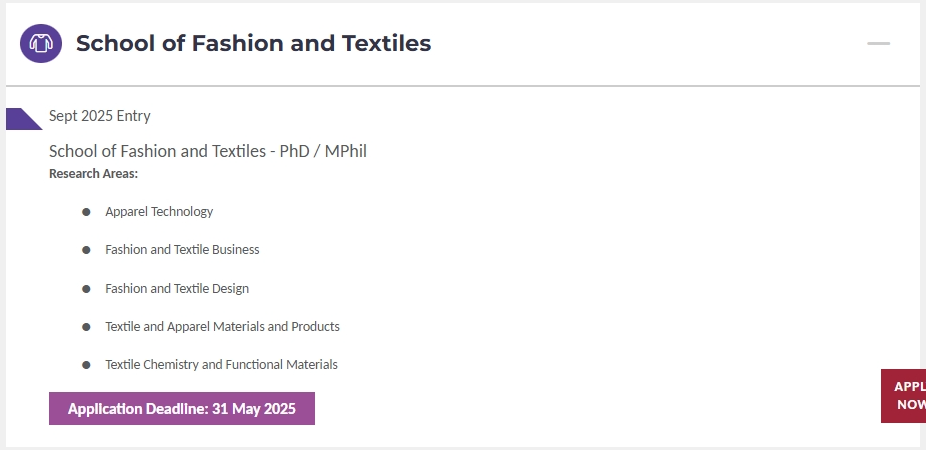
Task: Select Textile Chemistry and Functional Materials
Action: pos(221,364)
